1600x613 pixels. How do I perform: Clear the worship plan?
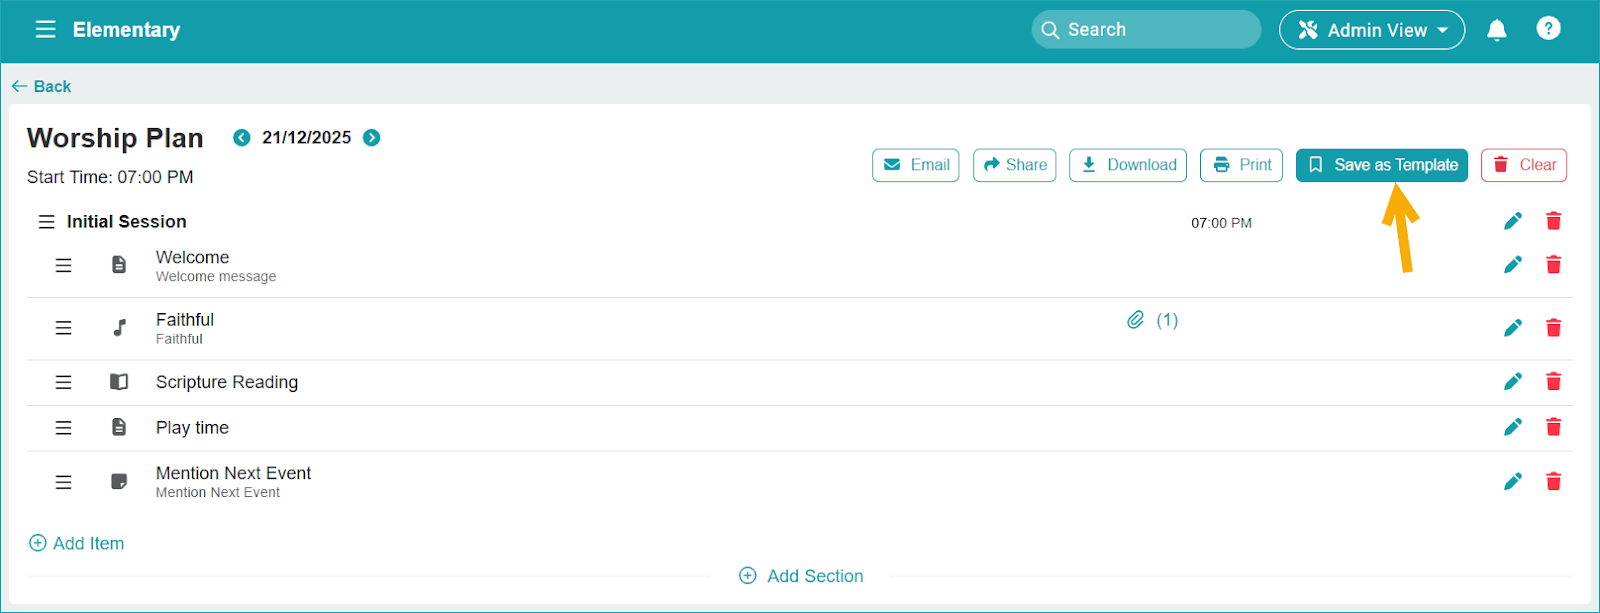point(1523,165)
